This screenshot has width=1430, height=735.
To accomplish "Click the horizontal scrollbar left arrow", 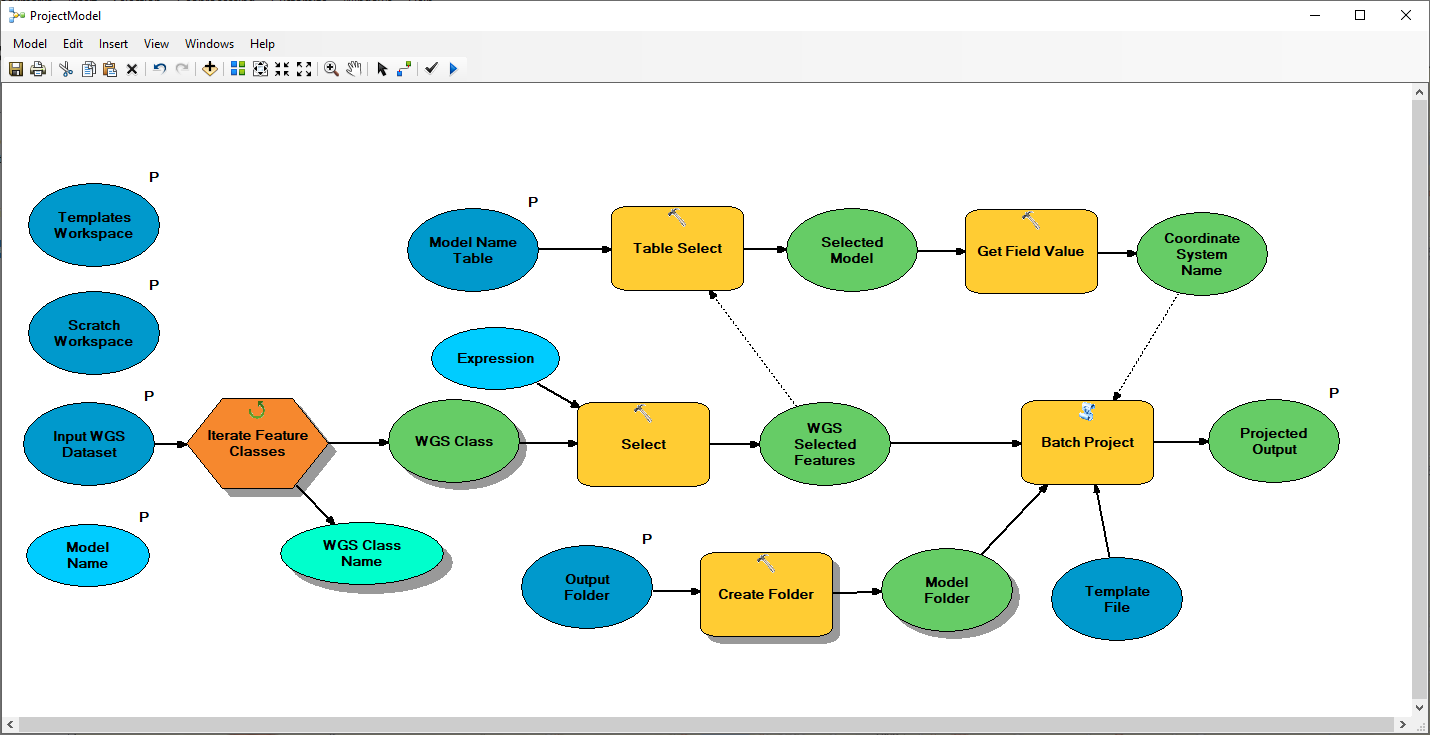I will (10, 724).
